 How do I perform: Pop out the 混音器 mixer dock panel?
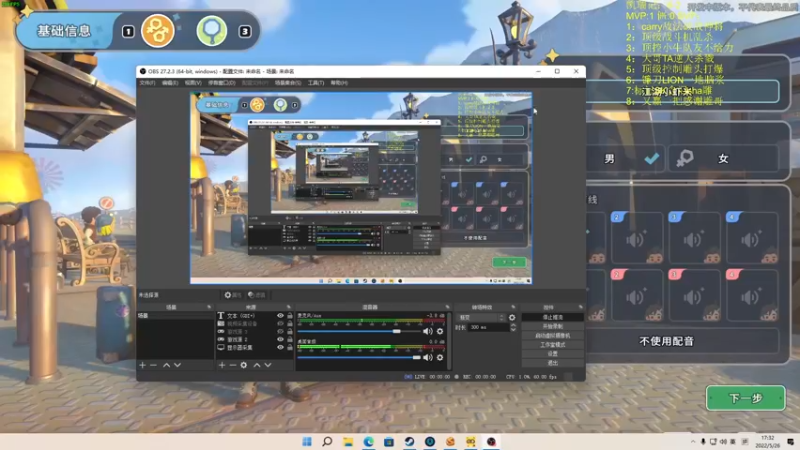click(x=447, y=307)
